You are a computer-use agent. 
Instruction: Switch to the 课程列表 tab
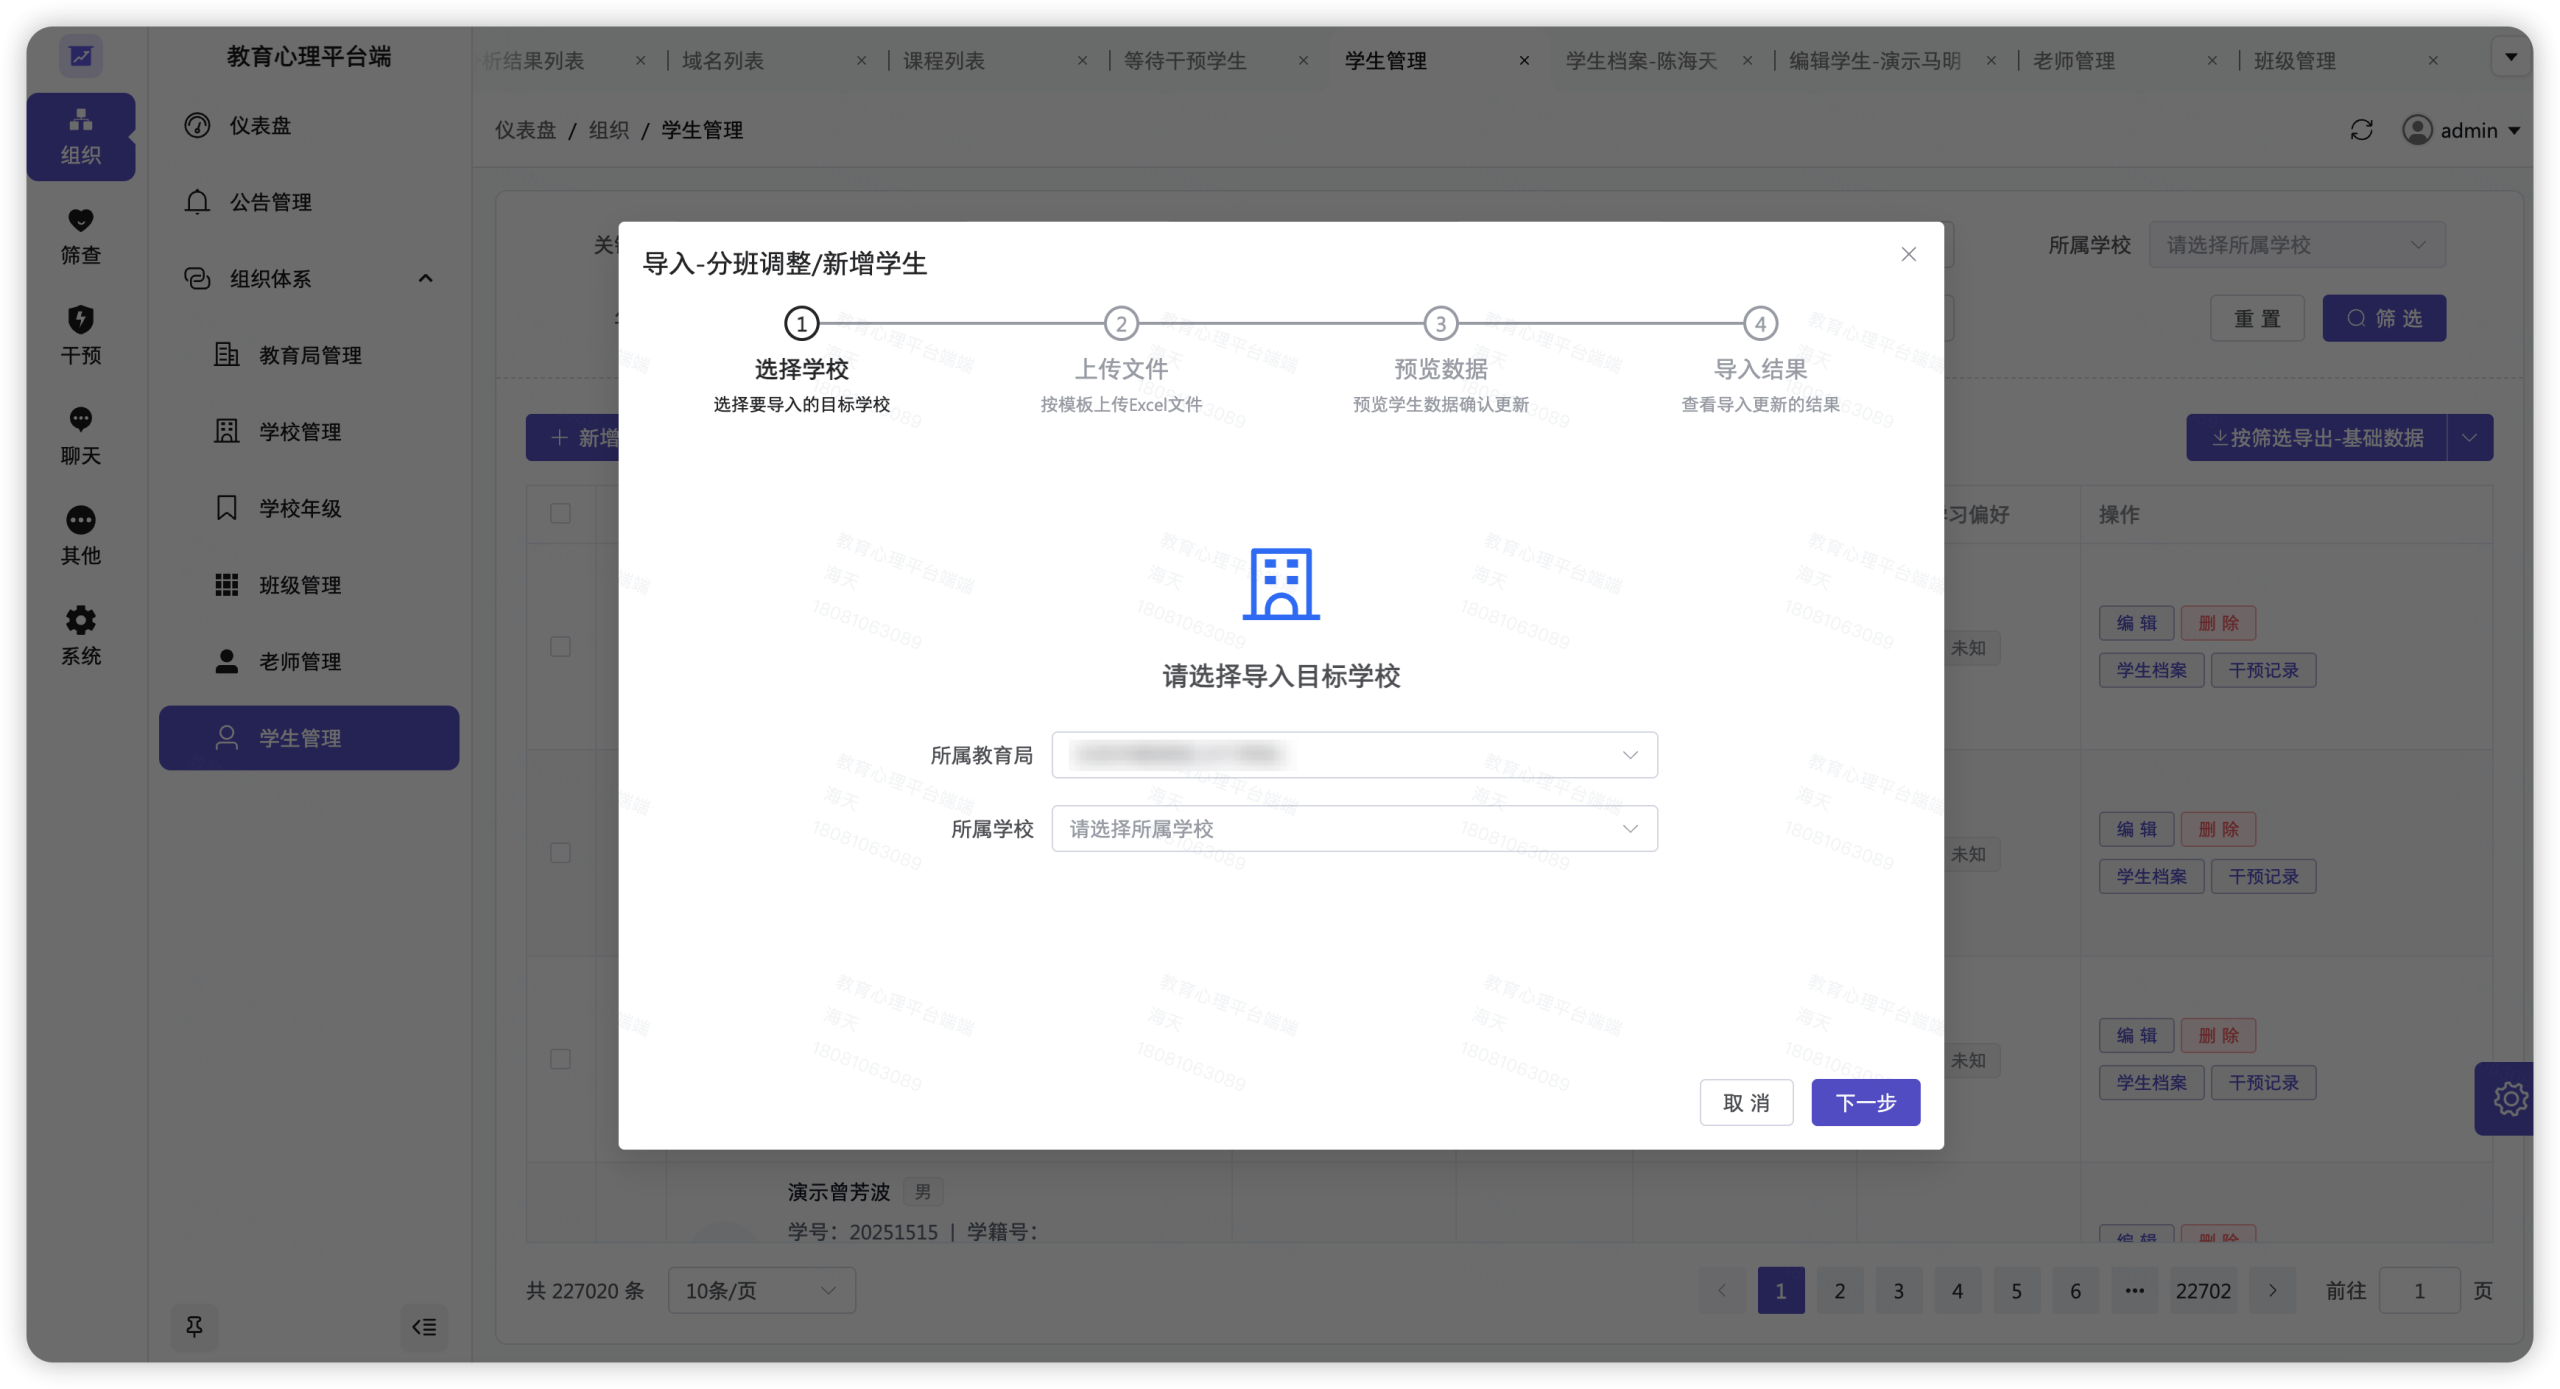point(943,61)
